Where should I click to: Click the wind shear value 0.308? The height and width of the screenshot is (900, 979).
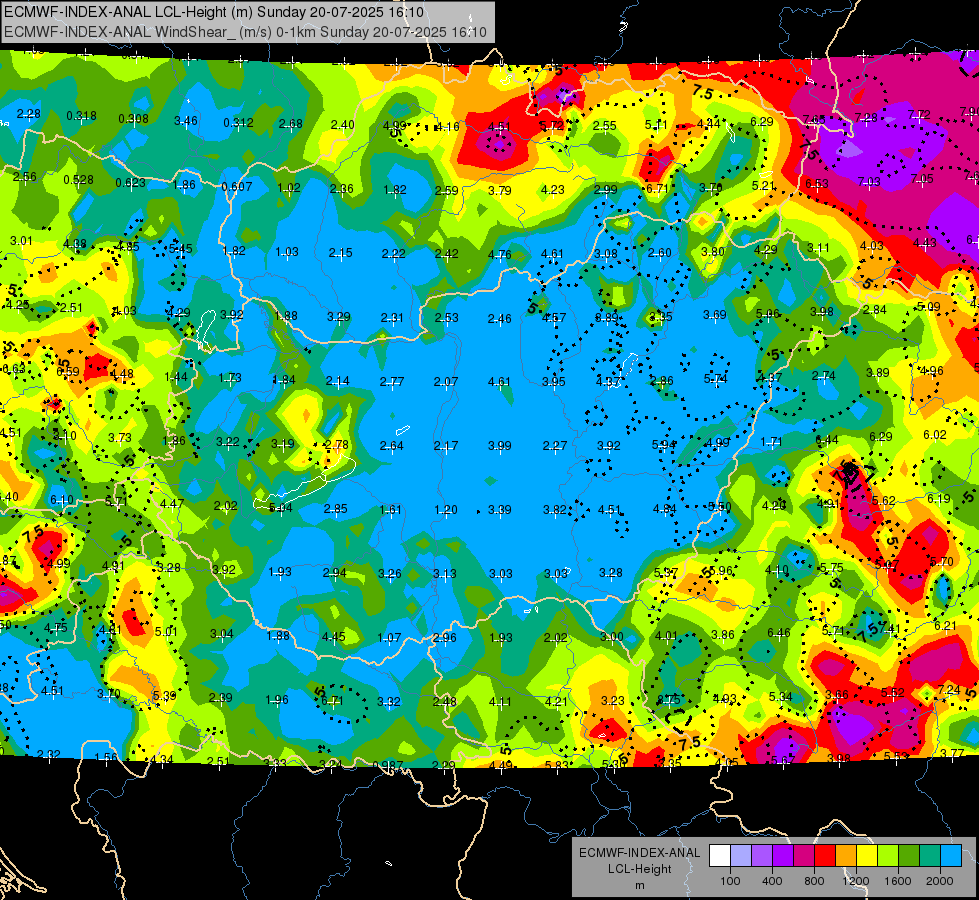pos(134,119)
